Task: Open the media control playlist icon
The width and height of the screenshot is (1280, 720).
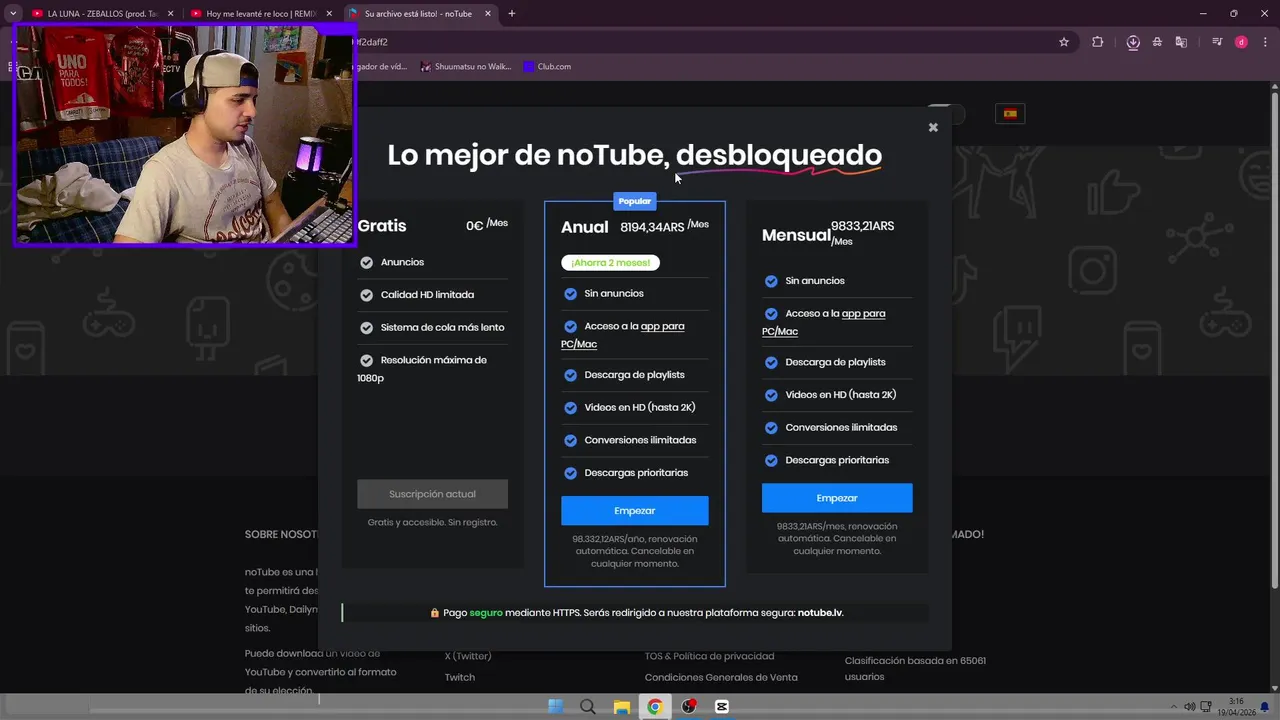Action: [1217, 42]
